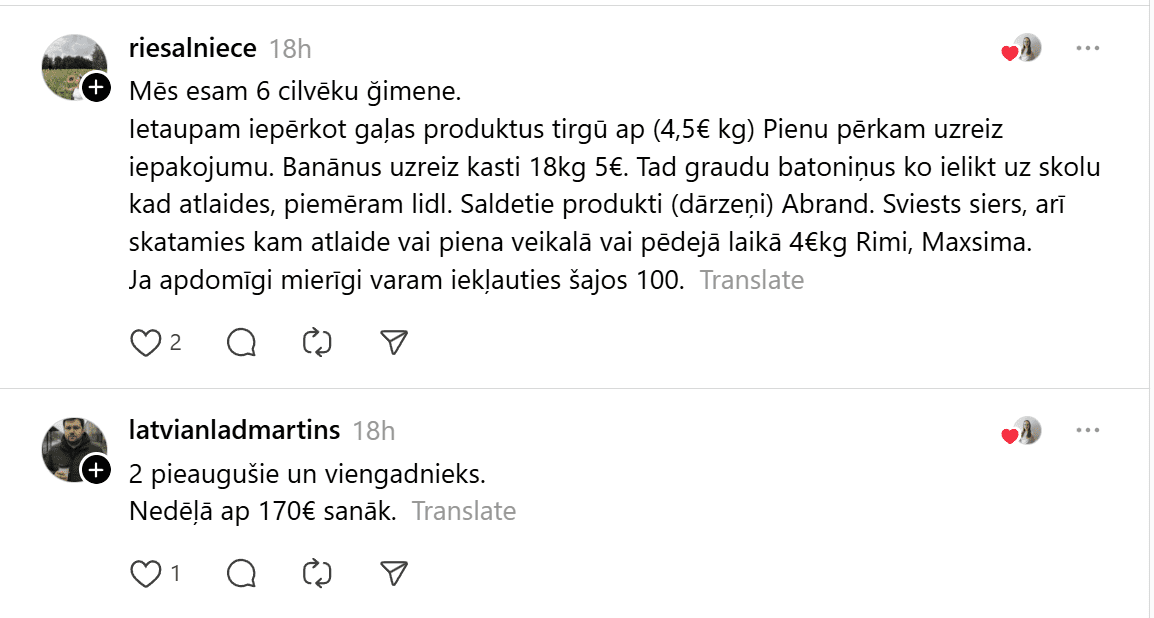Open more options for riesalniece's comment

coord(1088,48)
